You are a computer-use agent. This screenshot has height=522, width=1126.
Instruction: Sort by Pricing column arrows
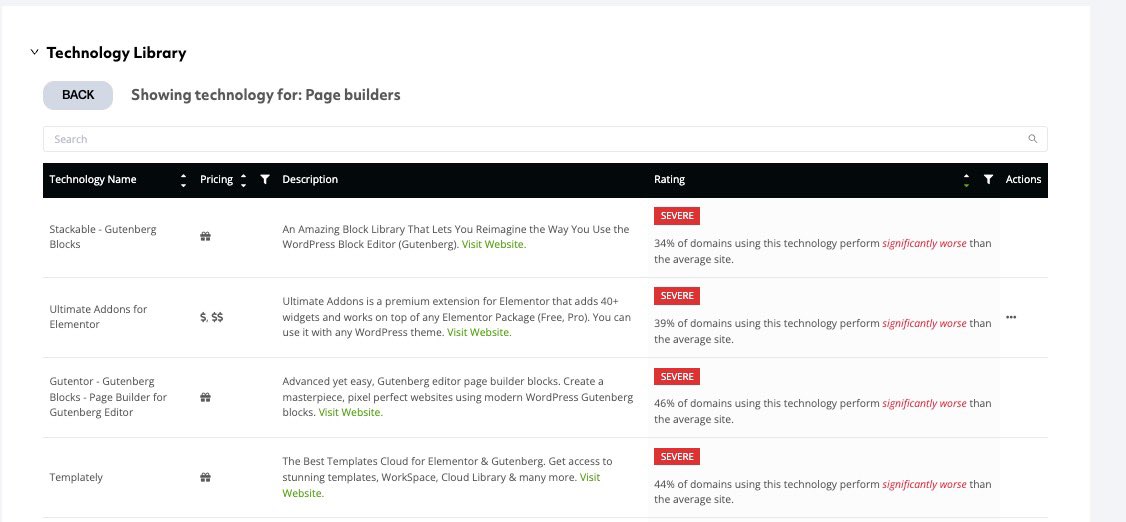(243, 180)
